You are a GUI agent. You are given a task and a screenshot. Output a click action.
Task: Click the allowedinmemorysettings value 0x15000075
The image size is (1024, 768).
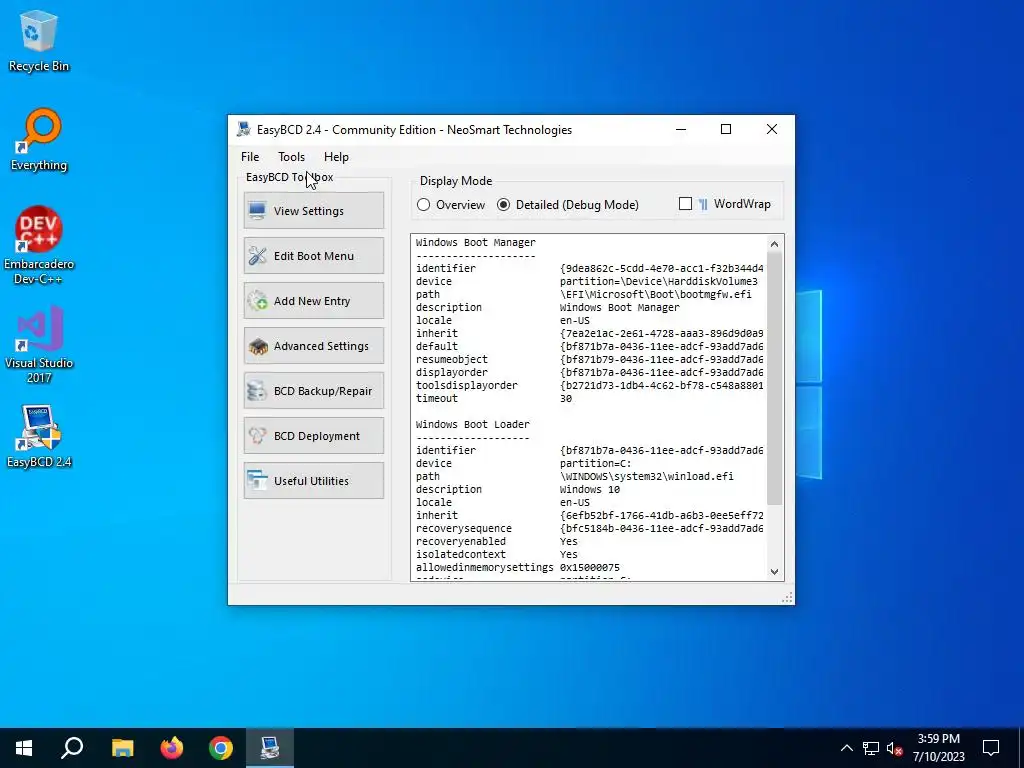tap(590, 568)
